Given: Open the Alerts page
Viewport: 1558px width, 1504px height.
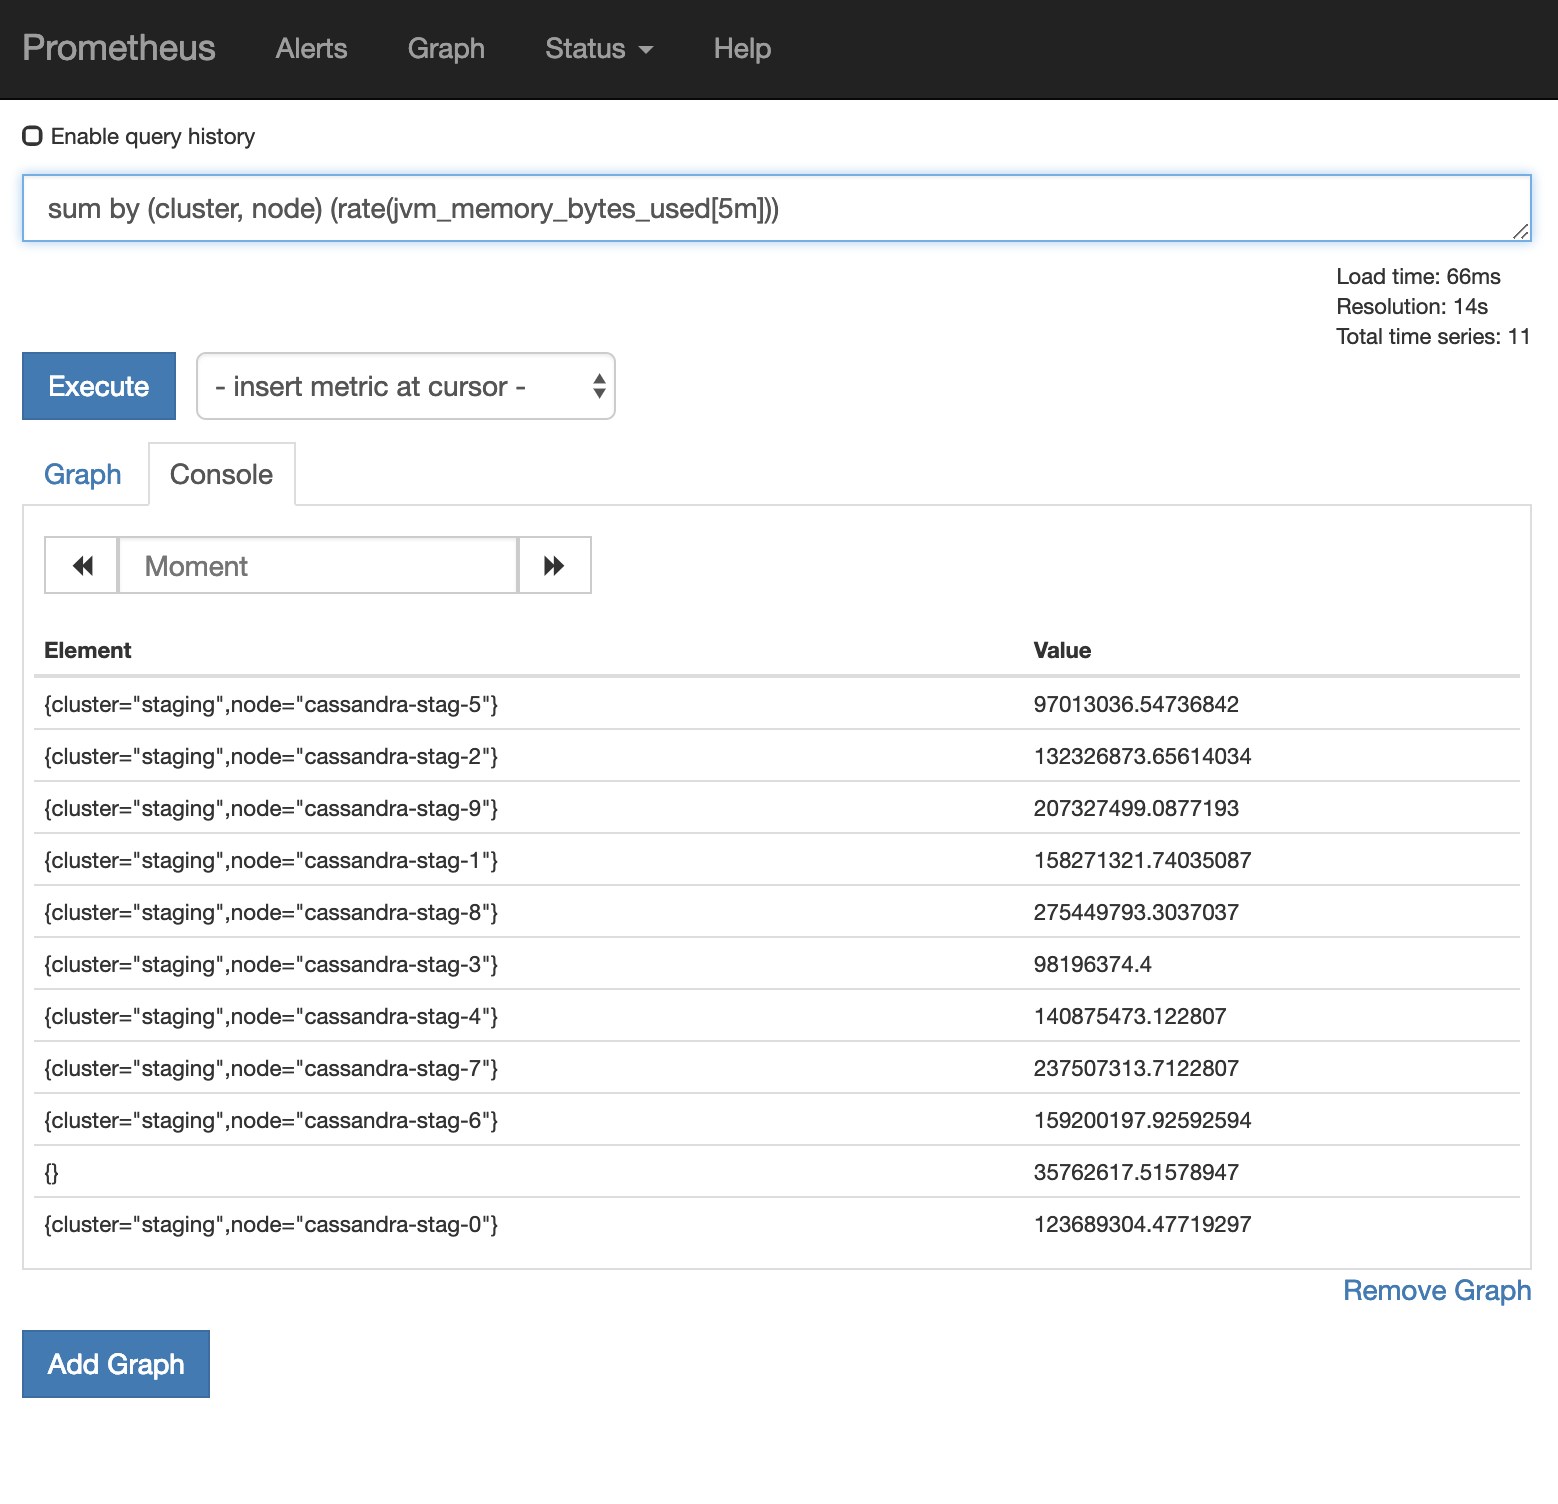Looking at the screenshot, I should pos(311,49).
